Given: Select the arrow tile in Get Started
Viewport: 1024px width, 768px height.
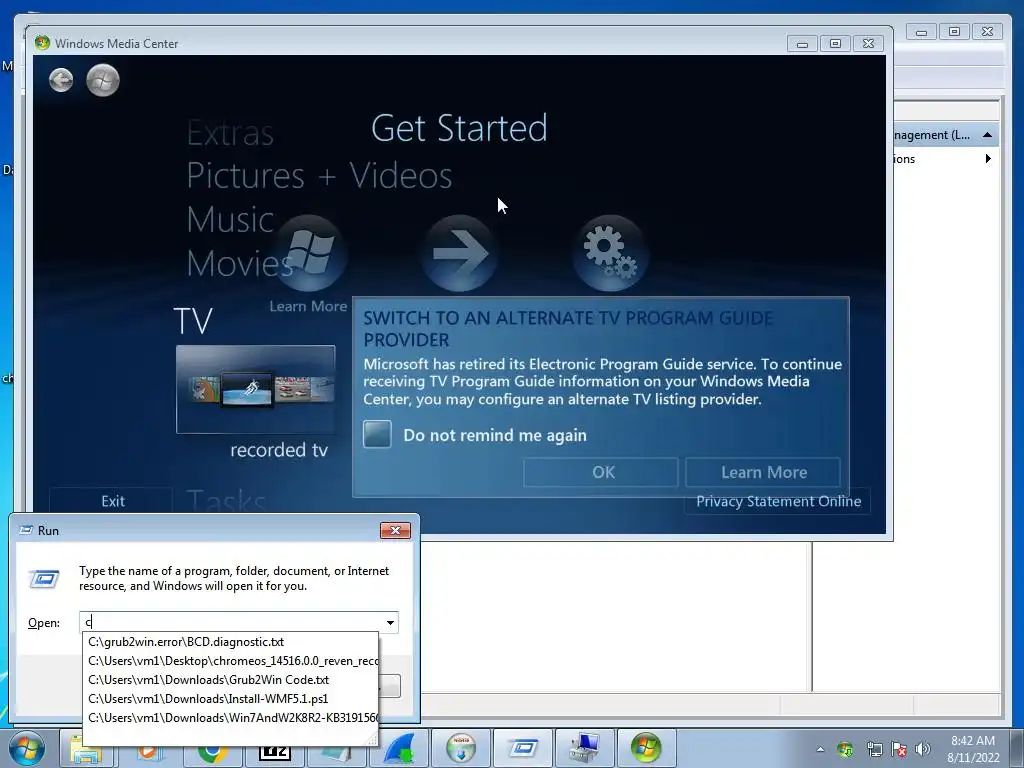Looking at the screenshot, I should point(460,253).
